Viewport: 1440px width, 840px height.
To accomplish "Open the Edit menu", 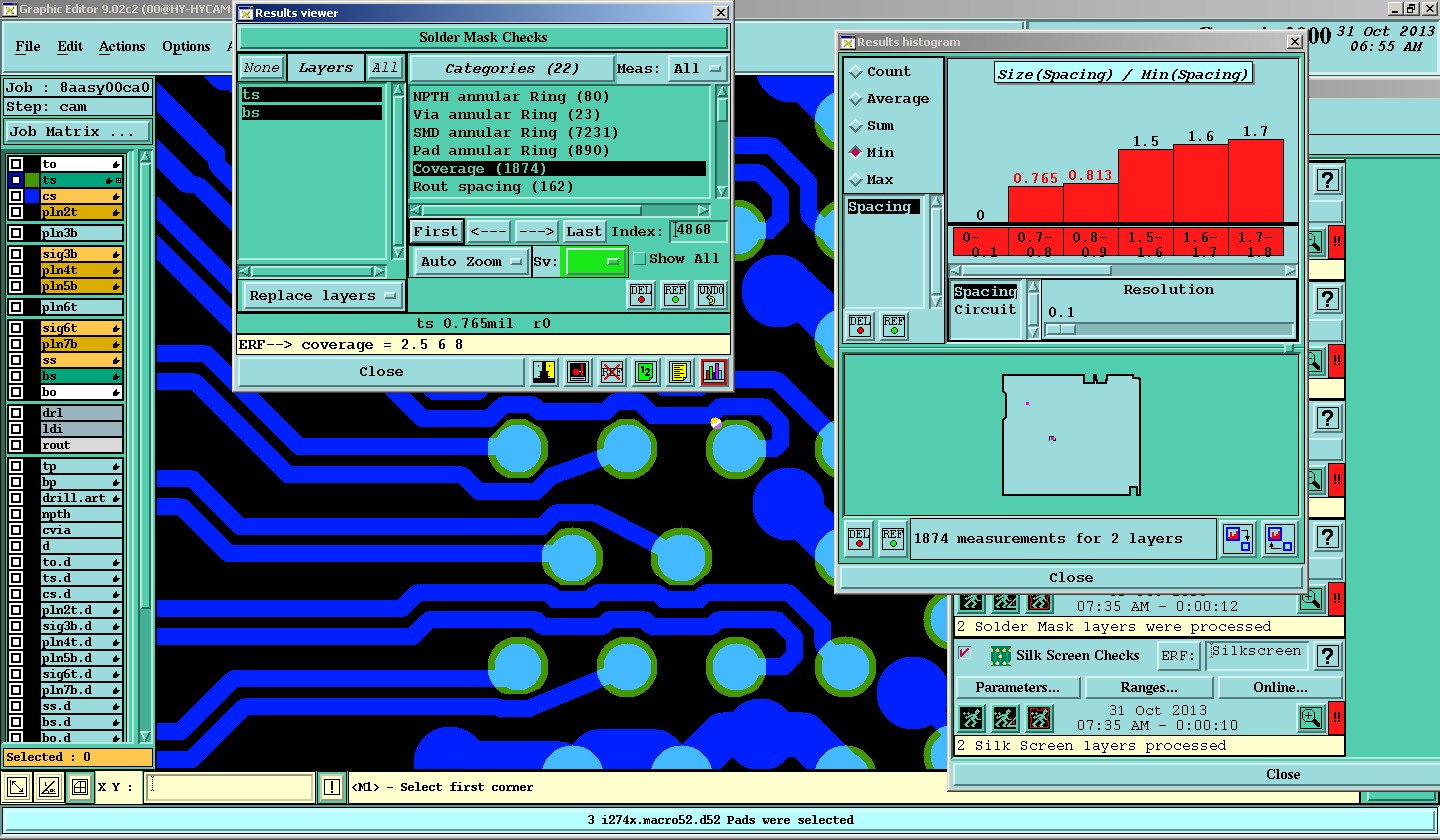I will (70, 47).
